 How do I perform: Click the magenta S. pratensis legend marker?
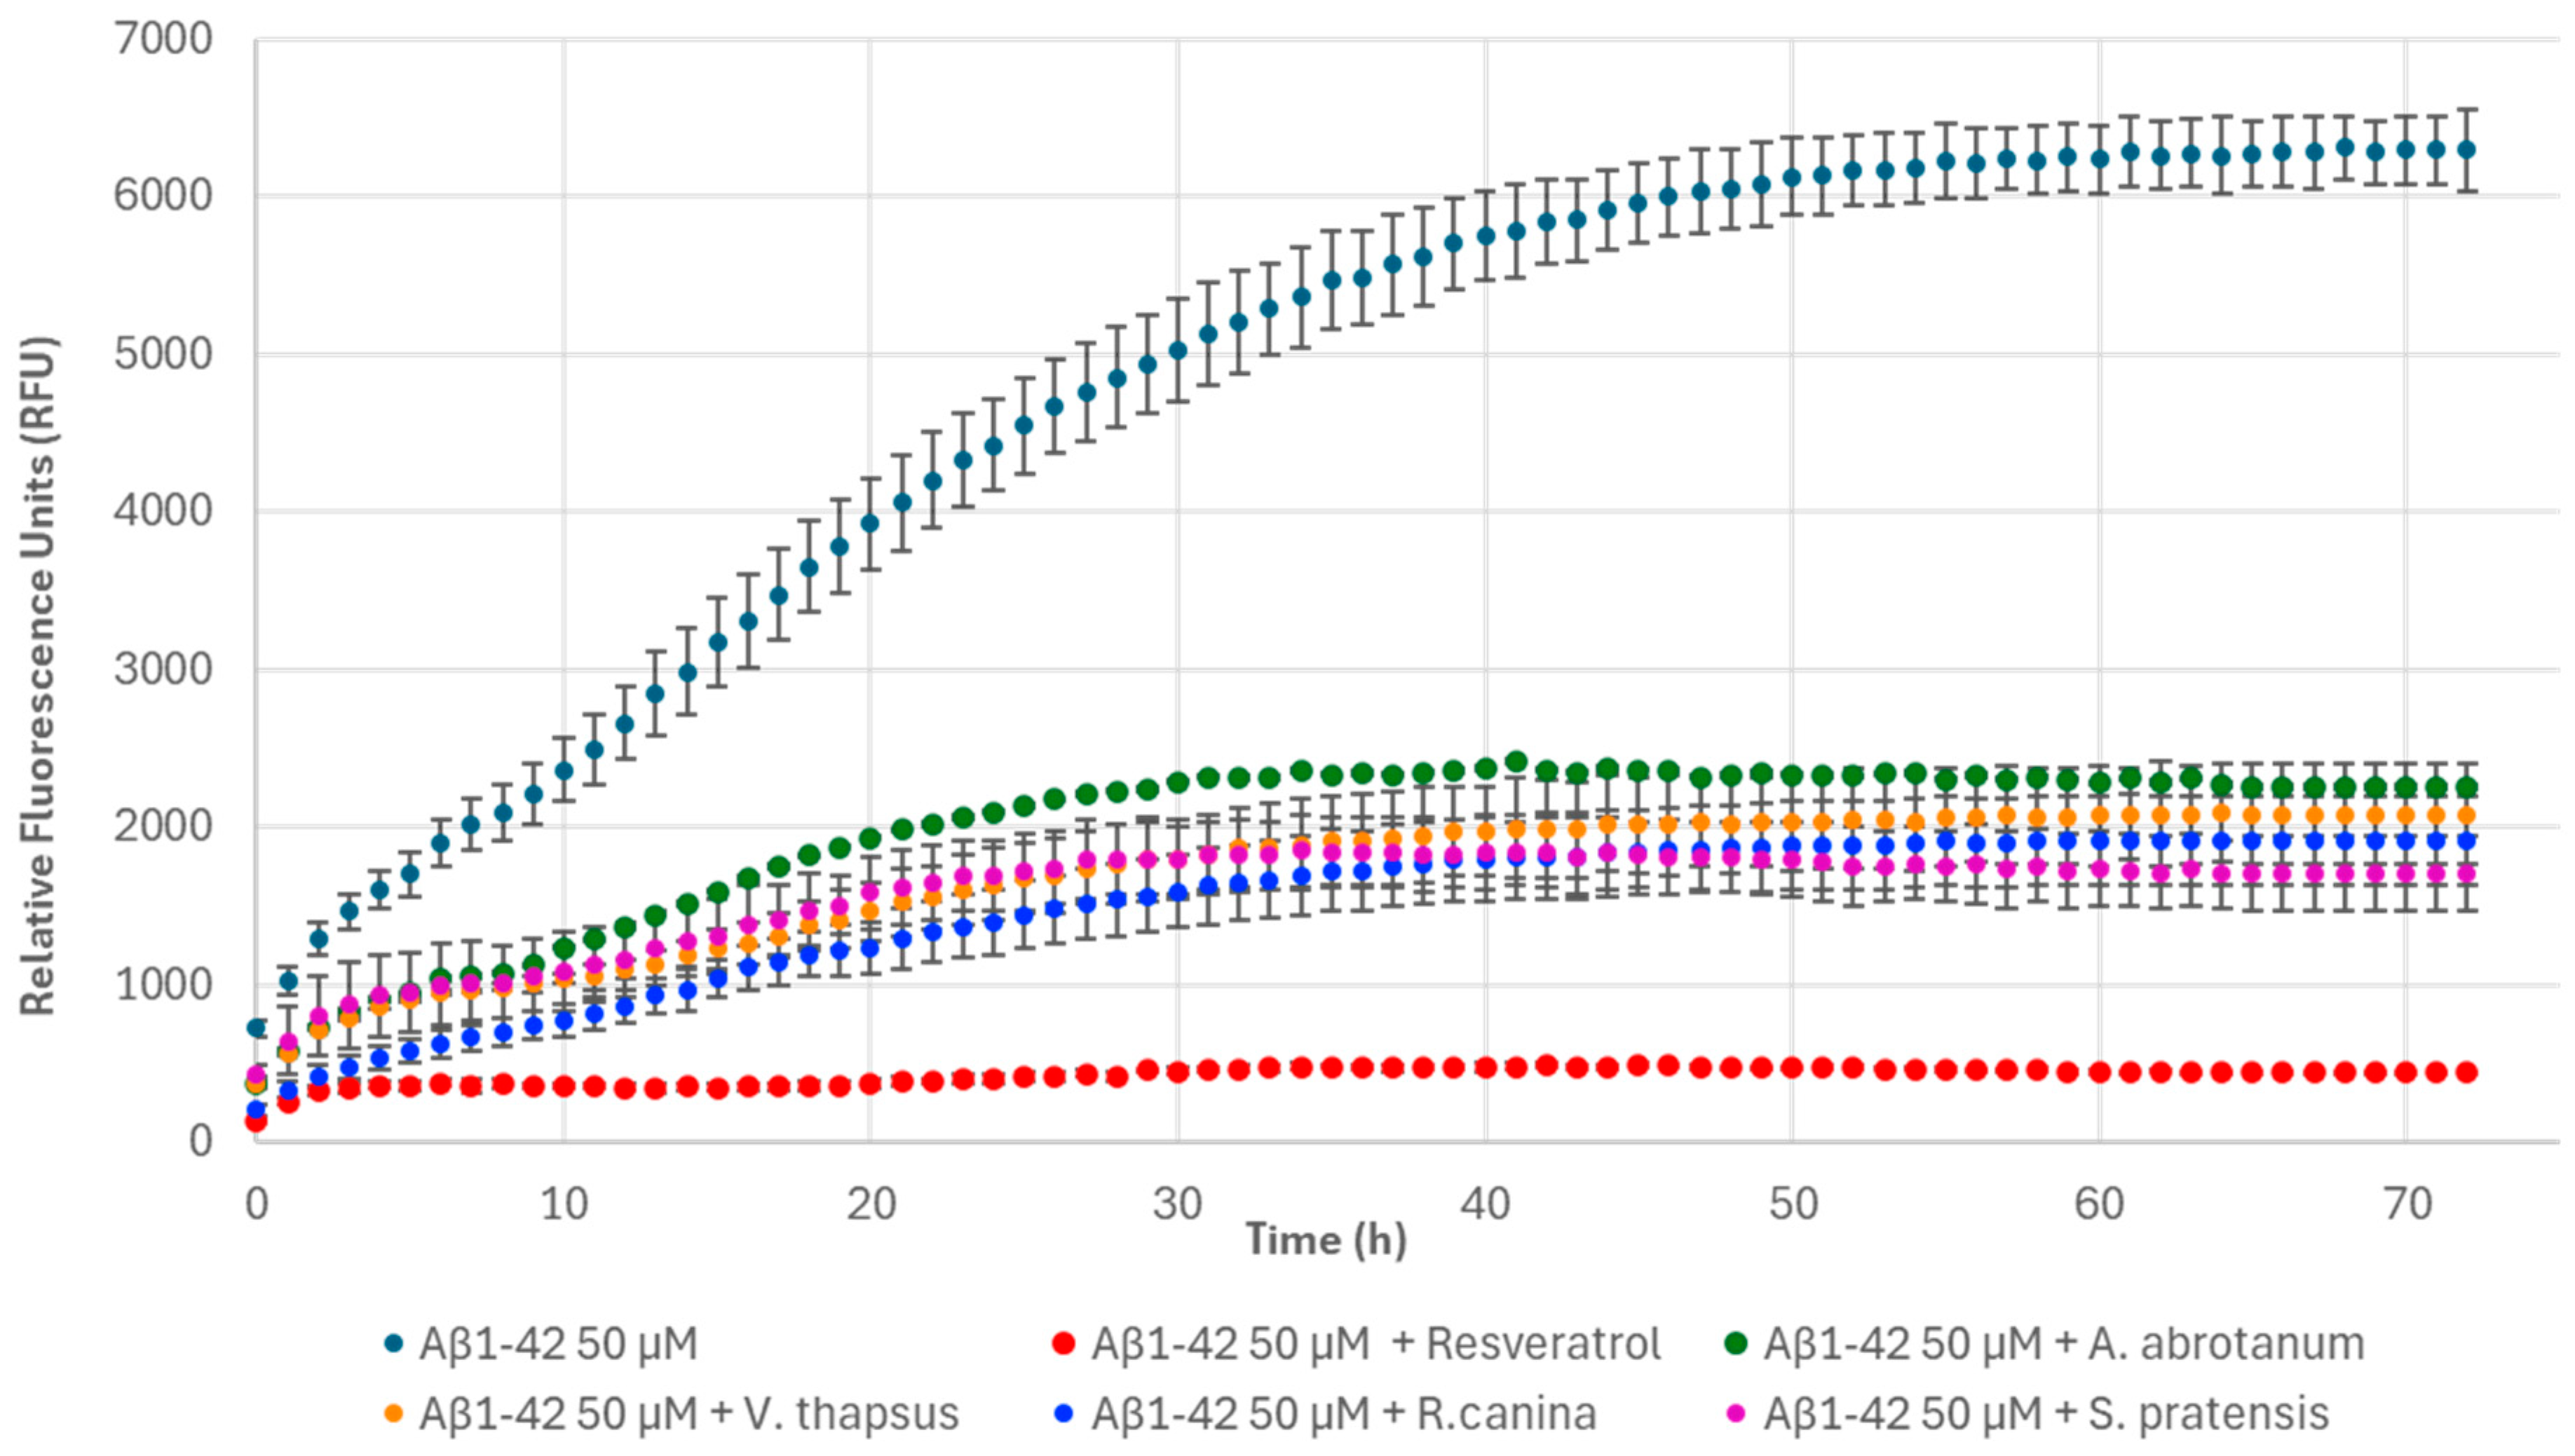(1736, 1414)
